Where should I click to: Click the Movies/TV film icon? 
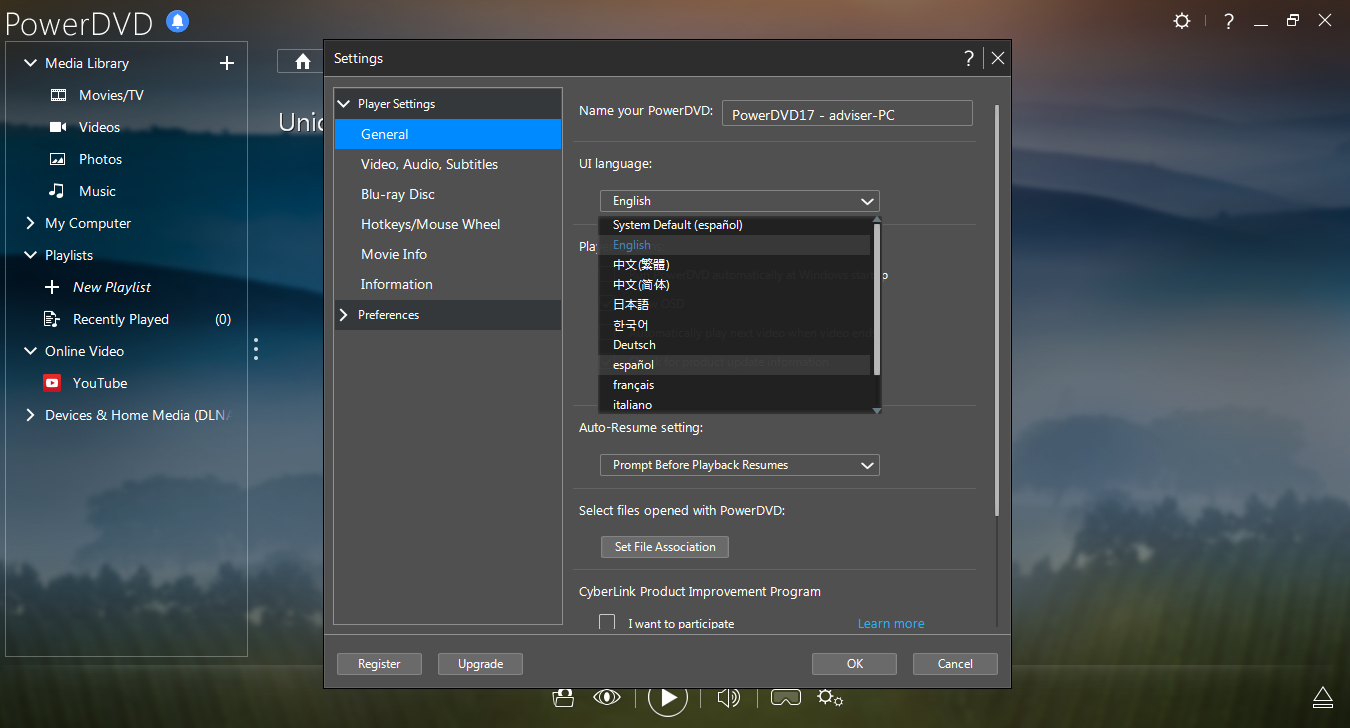(x=58, y=95)
